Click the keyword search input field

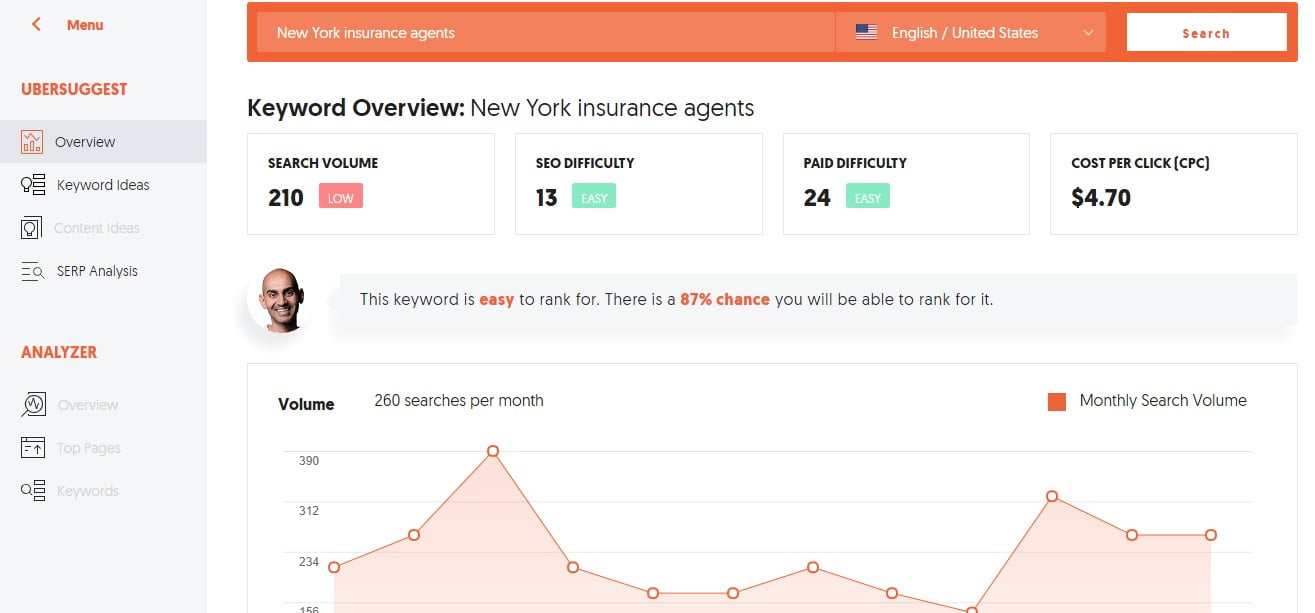pyautogui.click(x=546, y=32)
